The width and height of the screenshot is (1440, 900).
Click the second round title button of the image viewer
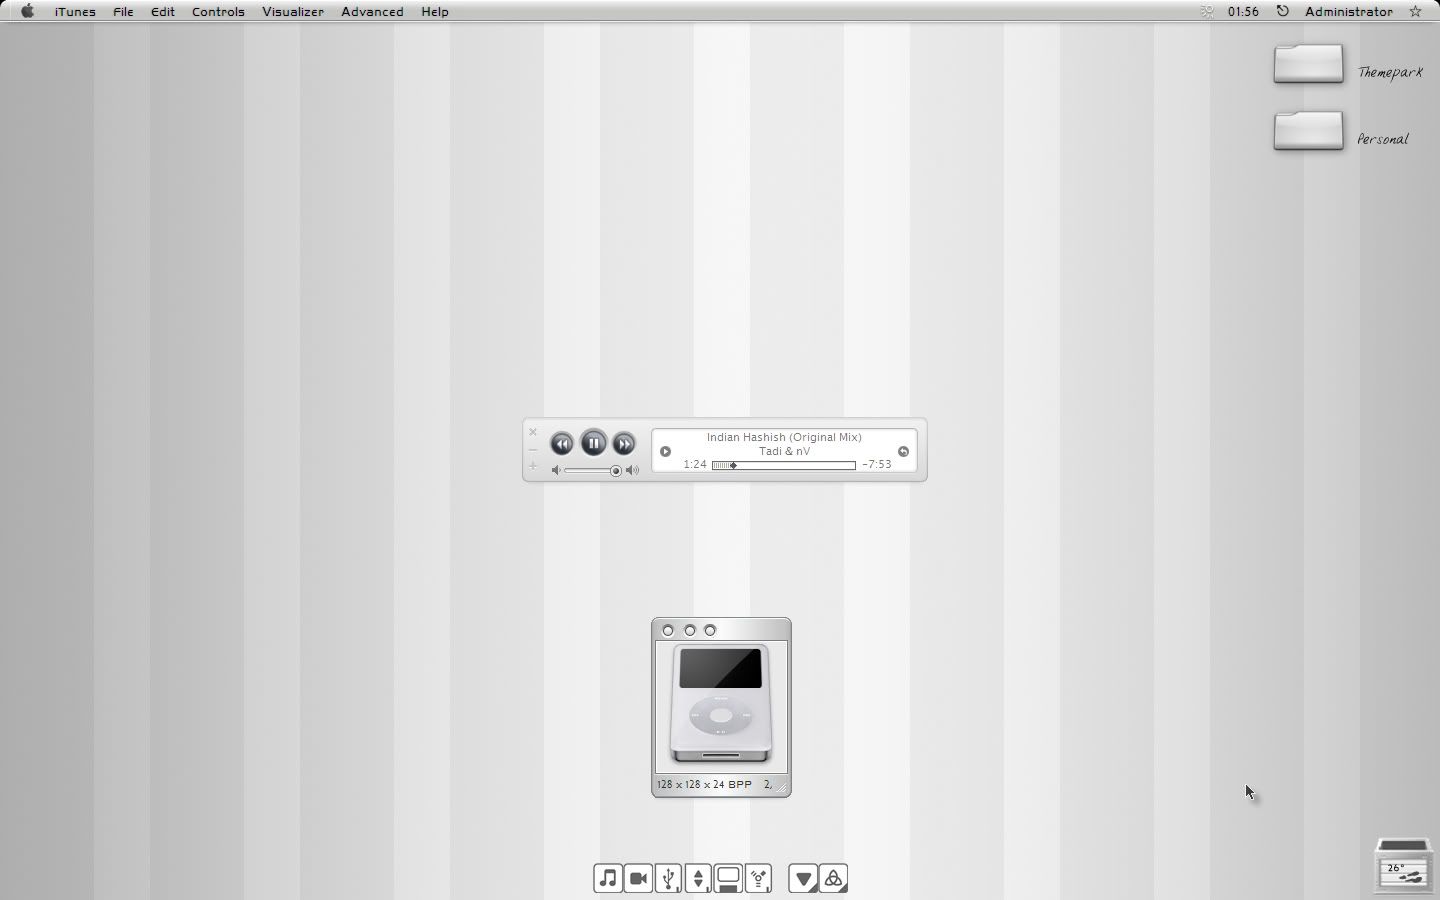(x=689, y=630)
